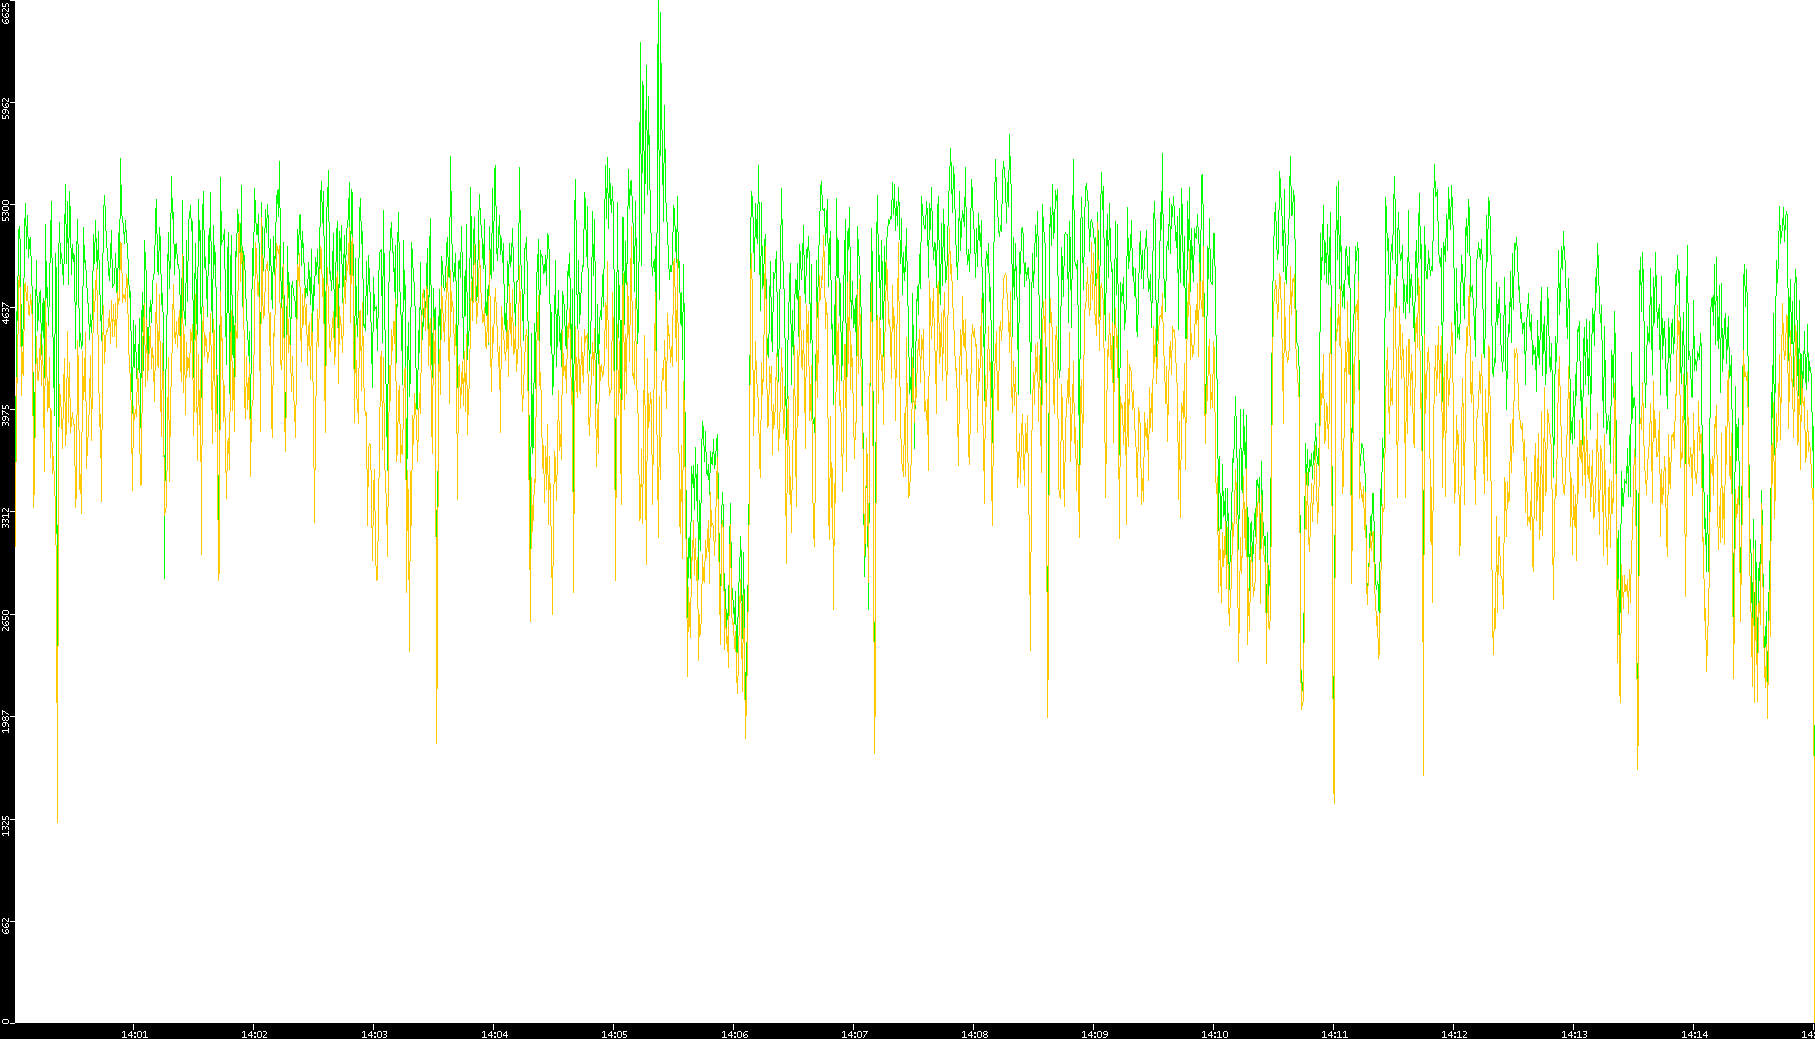The image size is (1815, 1039).
Task: Click the 3975 y-axis value
Action: (6, 415)
